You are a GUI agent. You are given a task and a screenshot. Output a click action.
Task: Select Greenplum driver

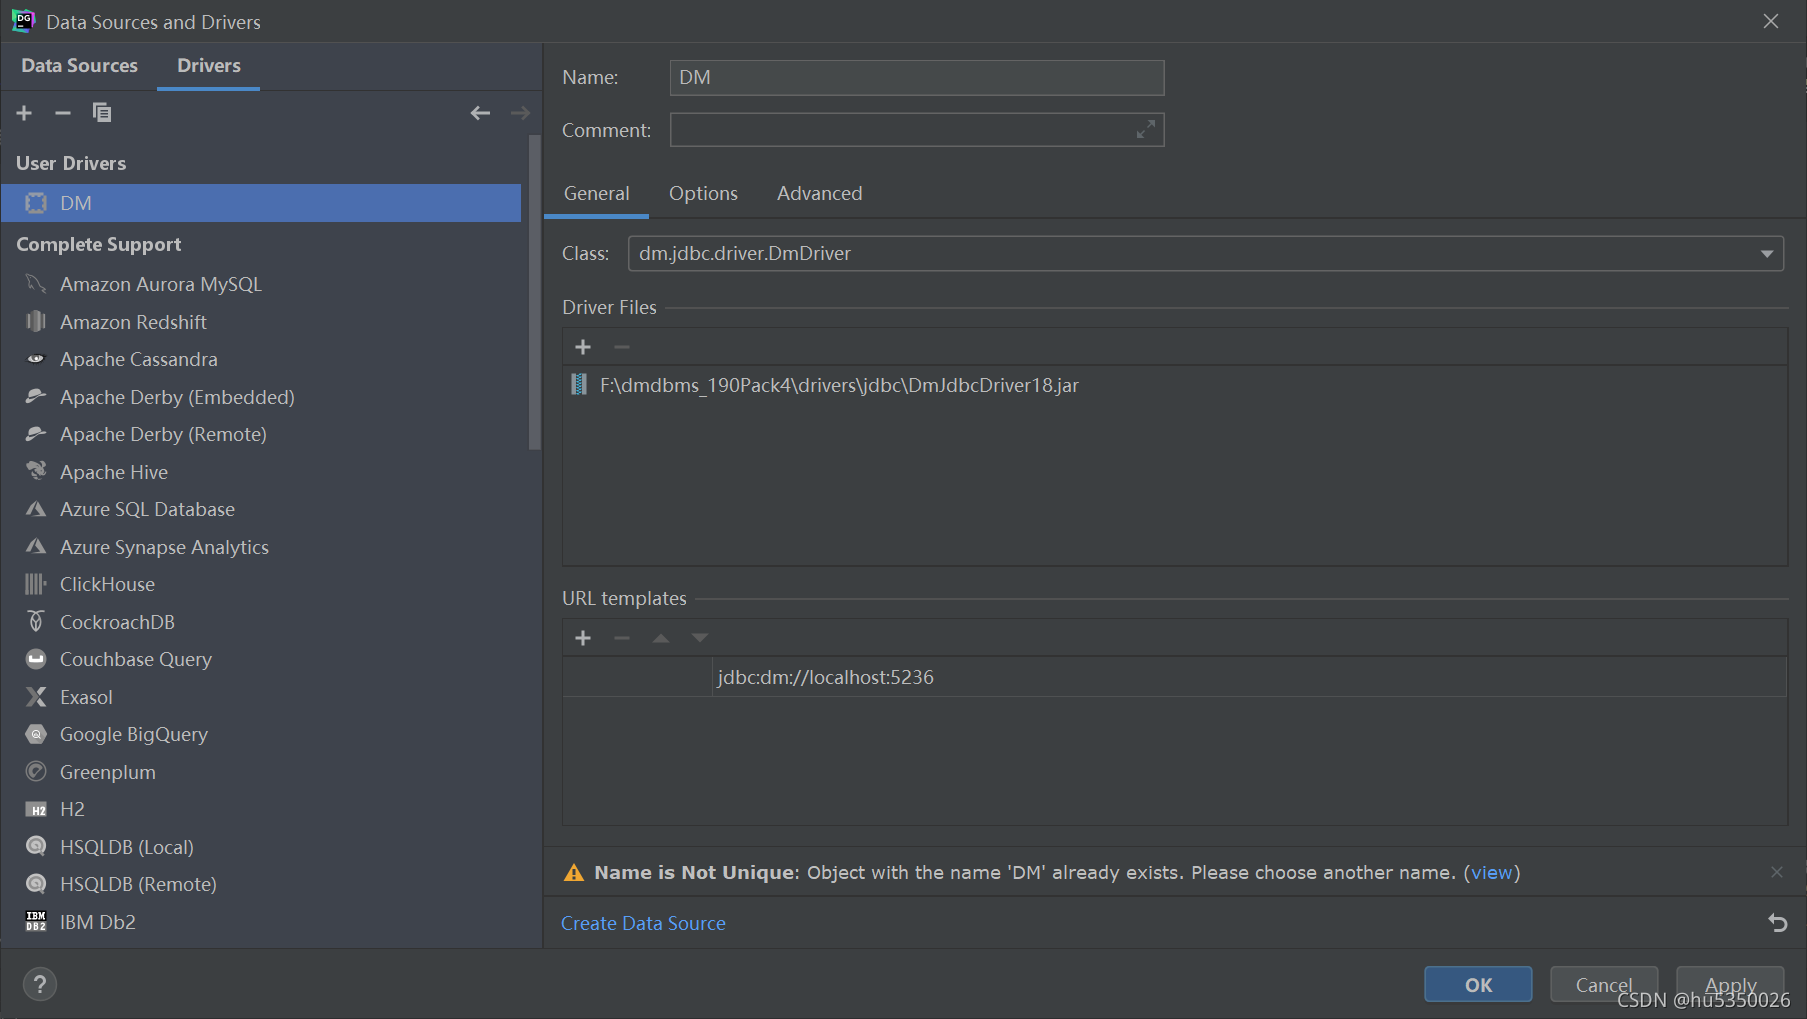tap(261, 772)
